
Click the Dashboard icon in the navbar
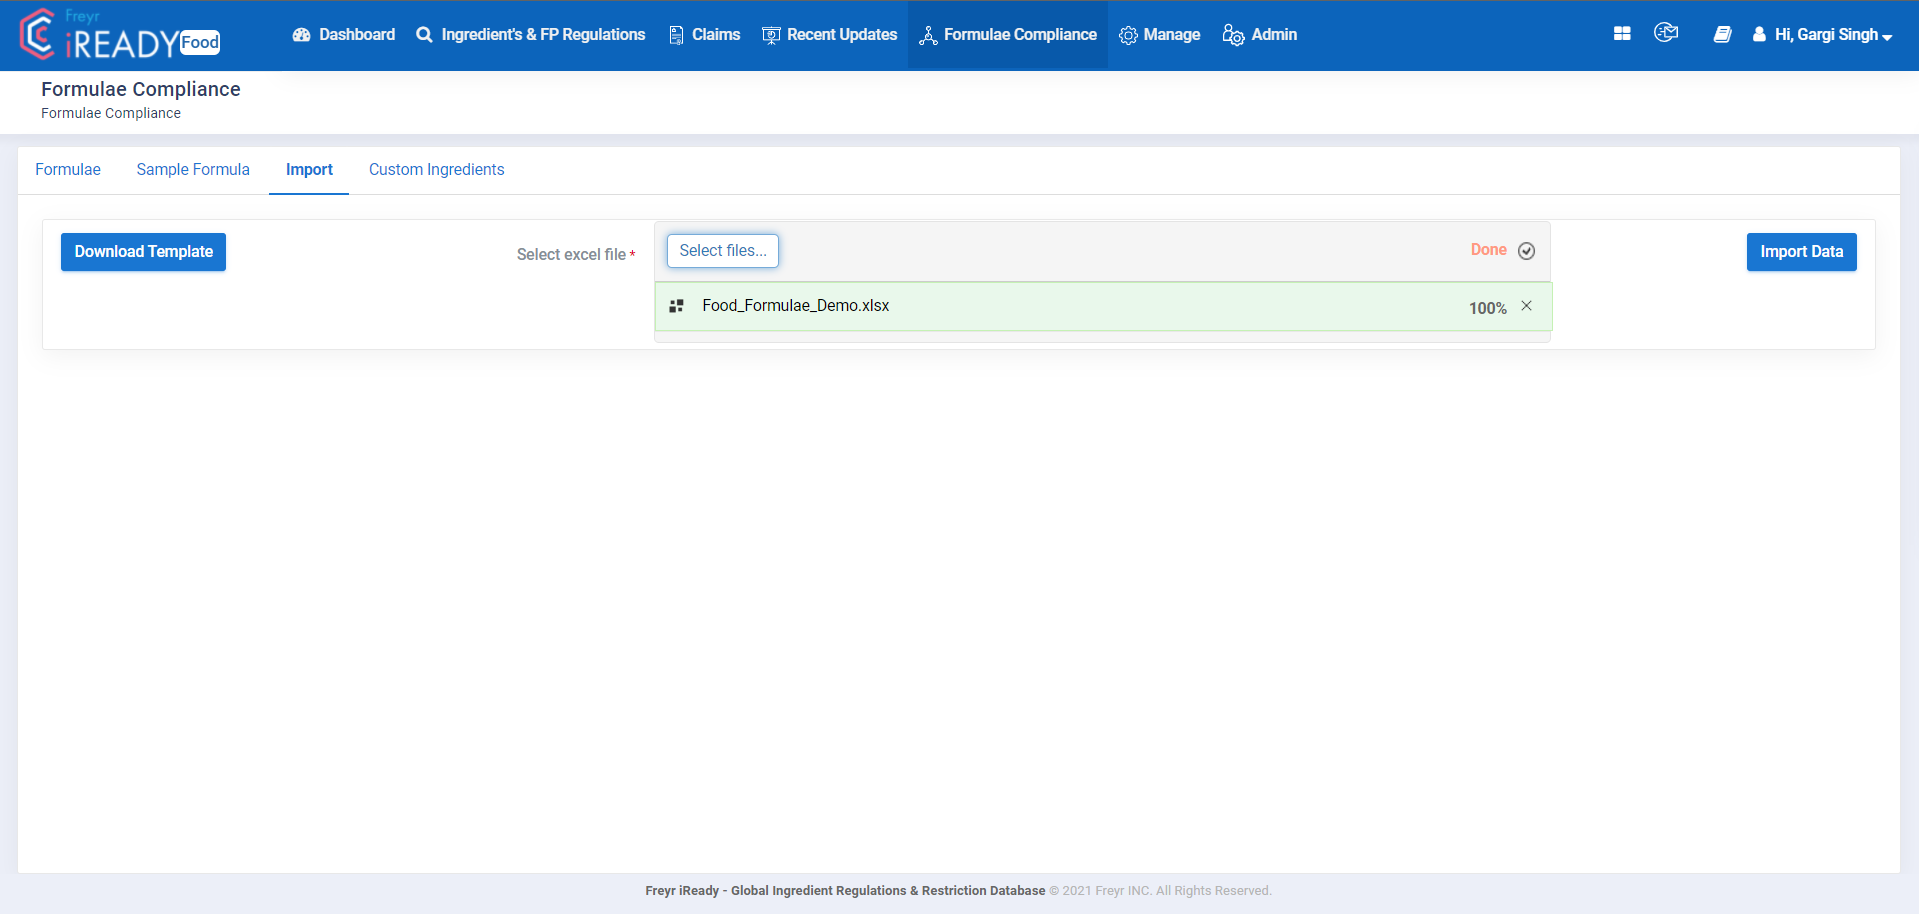pos(301,34)
